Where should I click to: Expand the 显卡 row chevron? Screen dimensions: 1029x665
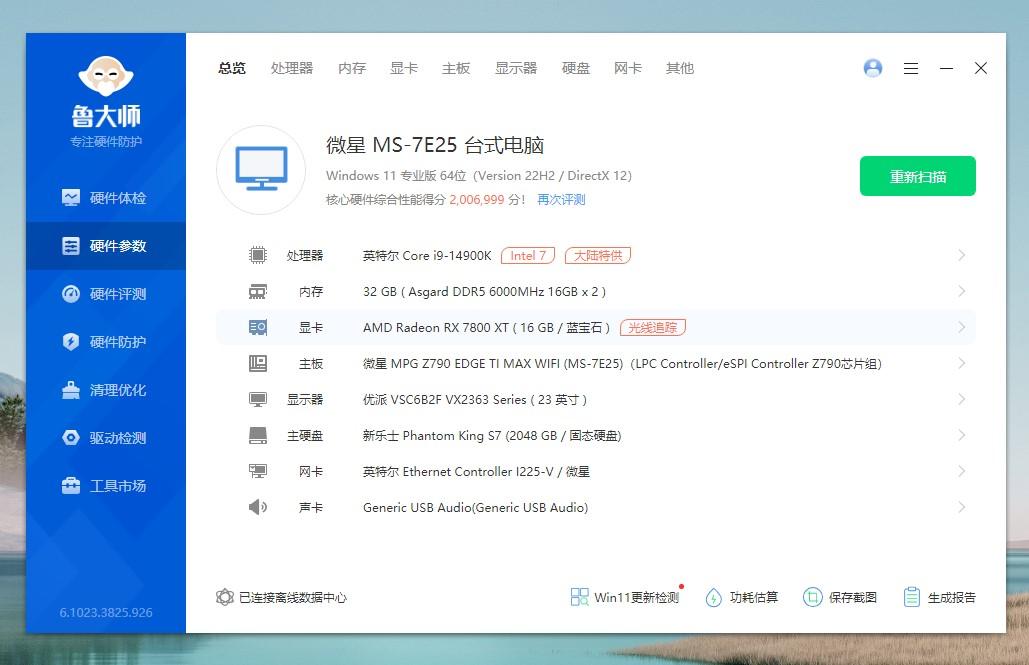click(x=961, y=328)
